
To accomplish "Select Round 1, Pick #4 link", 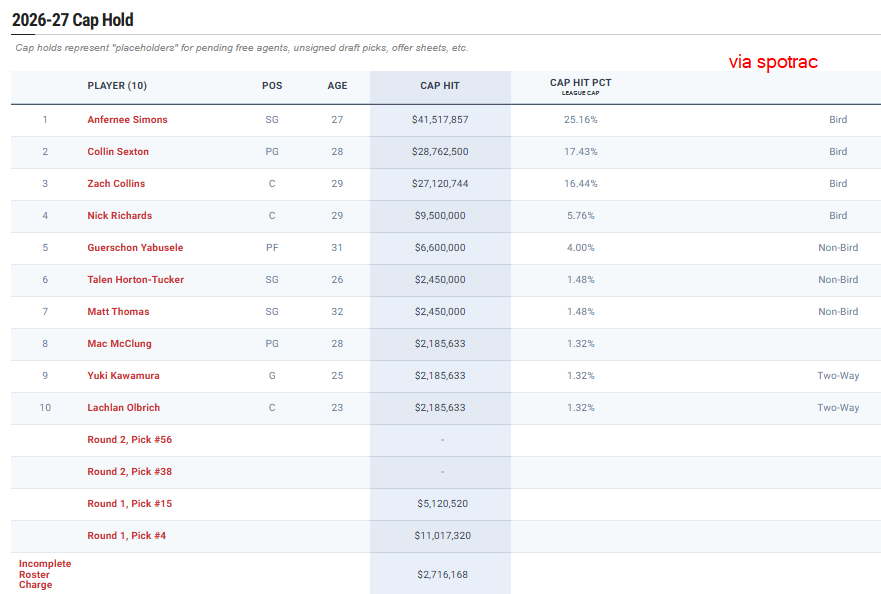I will tap(126, 536).
